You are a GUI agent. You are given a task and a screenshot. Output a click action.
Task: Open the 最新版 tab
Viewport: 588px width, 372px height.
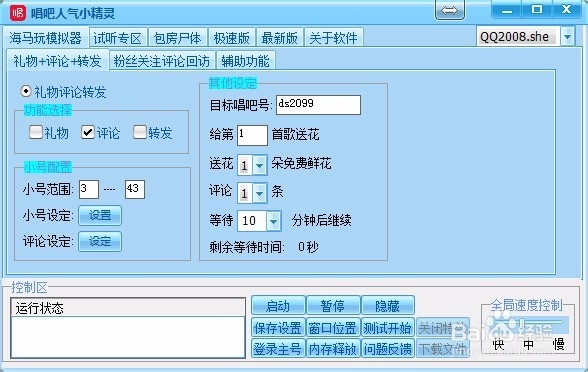279,38
